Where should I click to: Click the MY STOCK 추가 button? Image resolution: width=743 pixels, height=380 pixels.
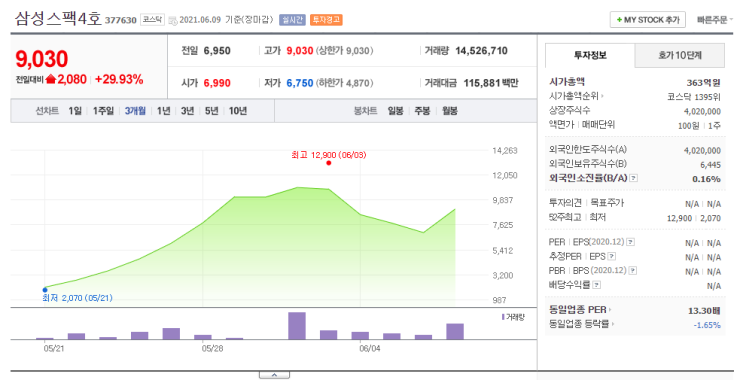point(647,20)
